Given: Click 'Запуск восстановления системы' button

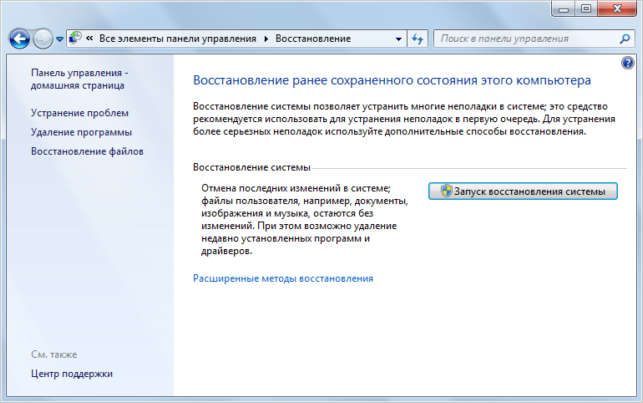Looking at the screenshot, I should click(x=523, y=191).
